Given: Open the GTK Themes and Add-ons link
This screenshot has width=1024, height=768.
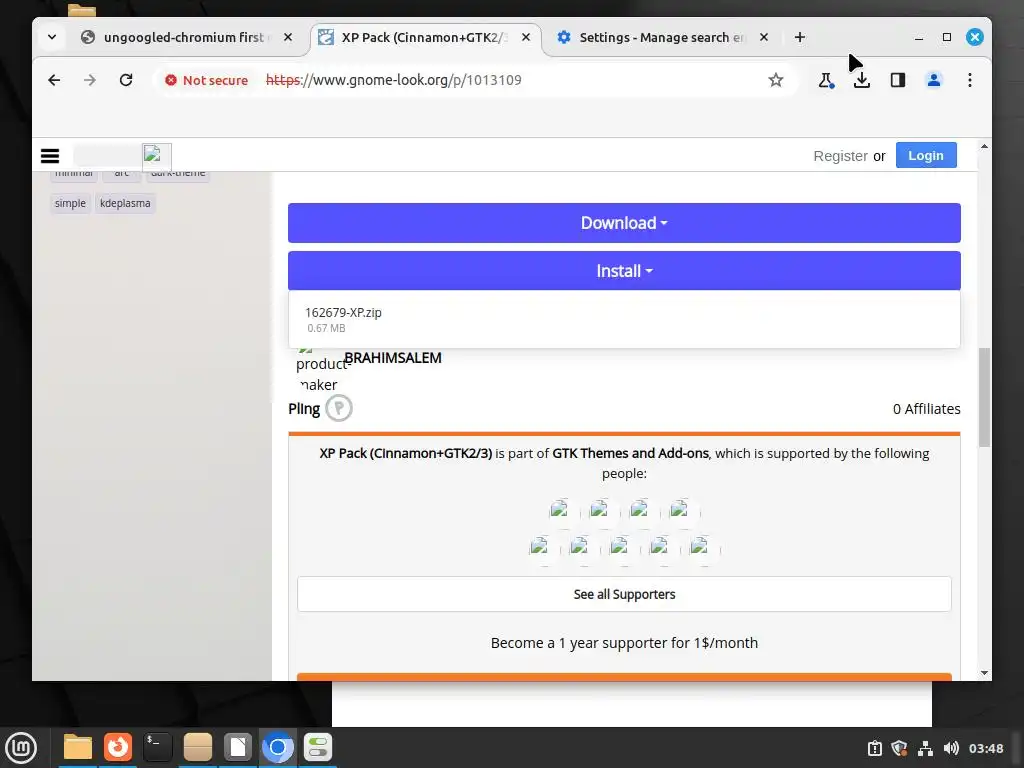Looking at the screenshot, I should pos(630,453).
